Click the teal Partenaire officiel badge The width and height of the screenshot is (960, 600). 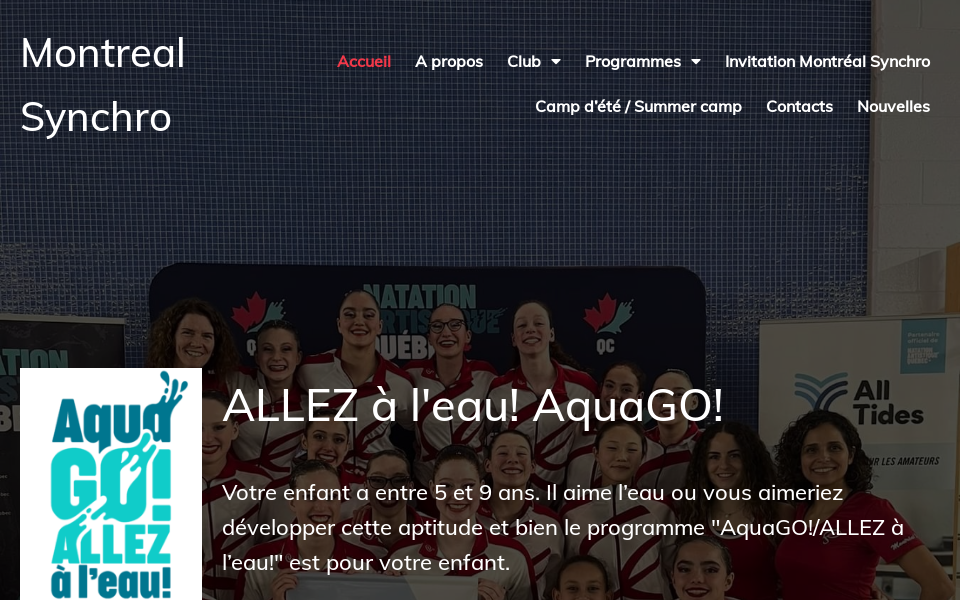[x=923, y=347]
